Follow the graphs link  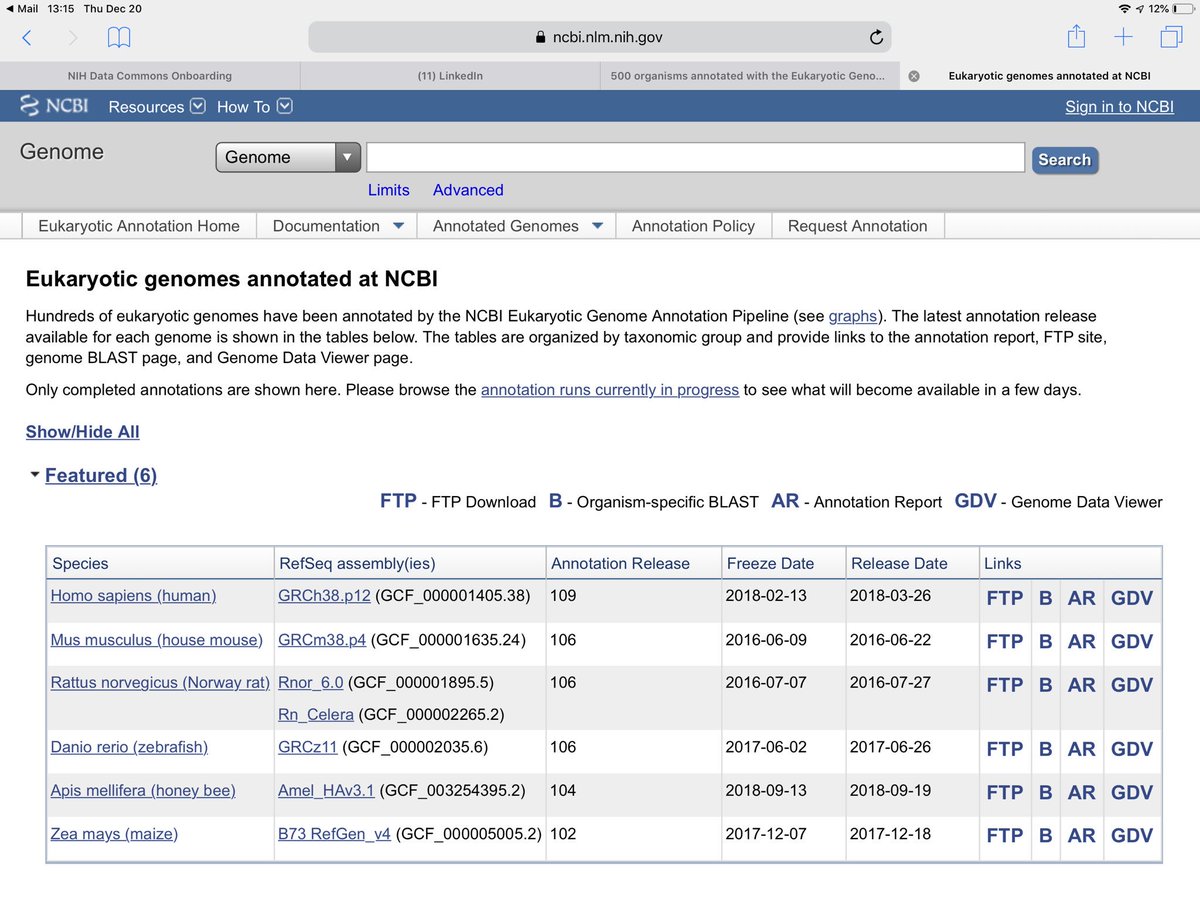(x=852, y=316)
